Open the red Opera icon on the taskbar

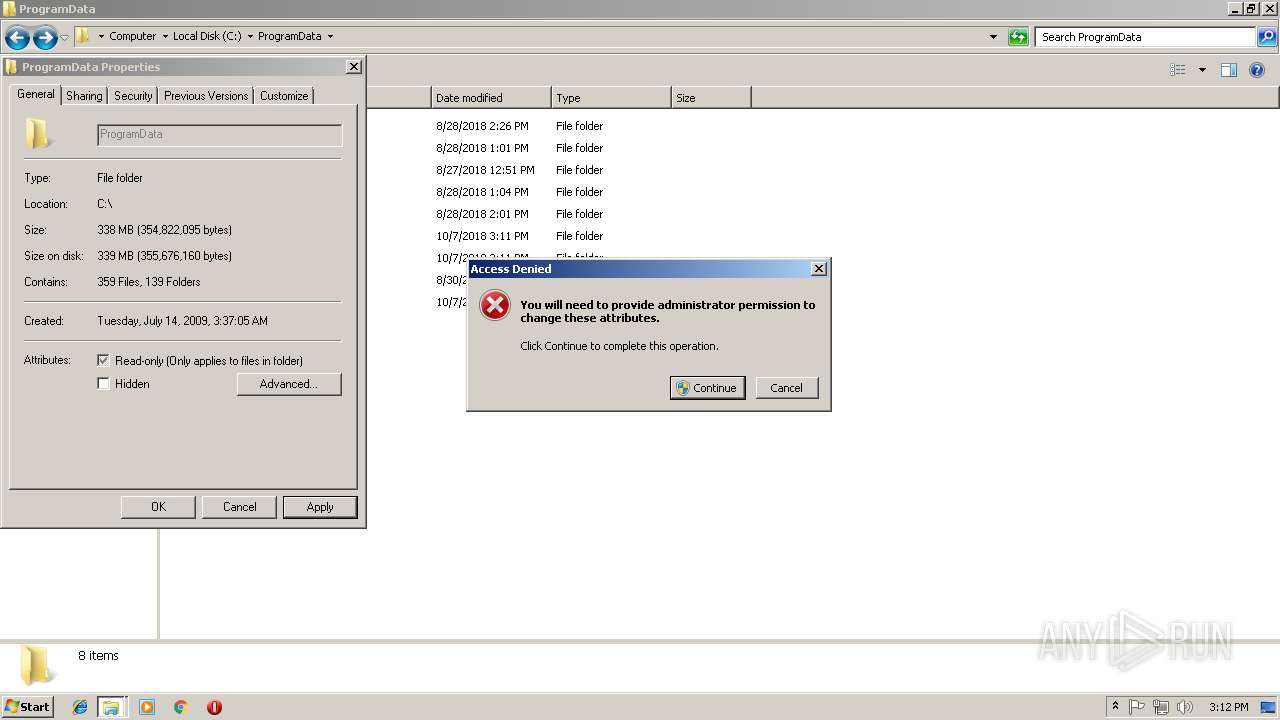214,707
